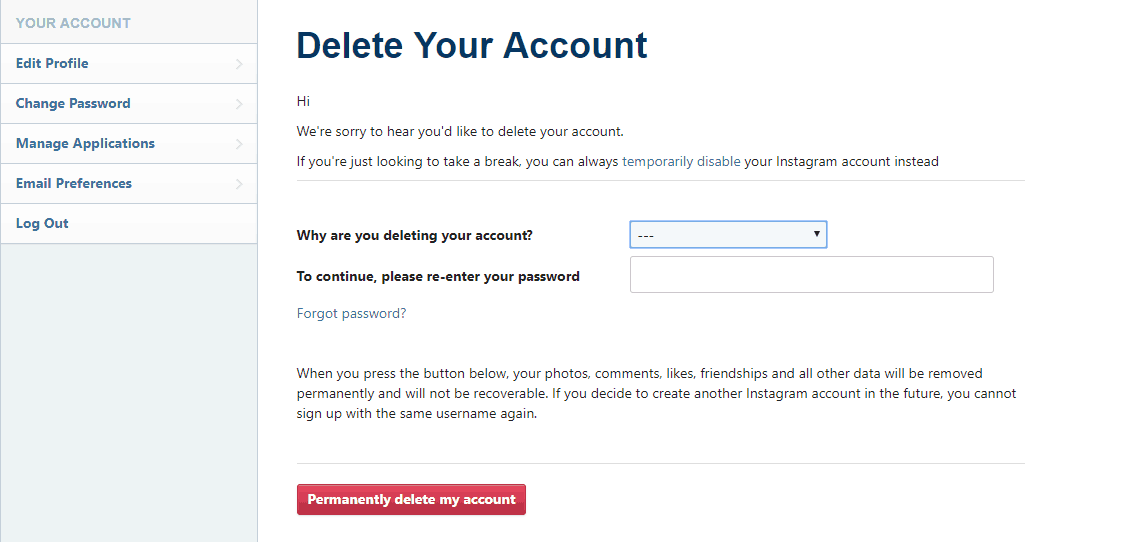Click the chevron arrow beside Email Preferences
The width and height of the screenshot is (1143, 542).
(239, 184)
